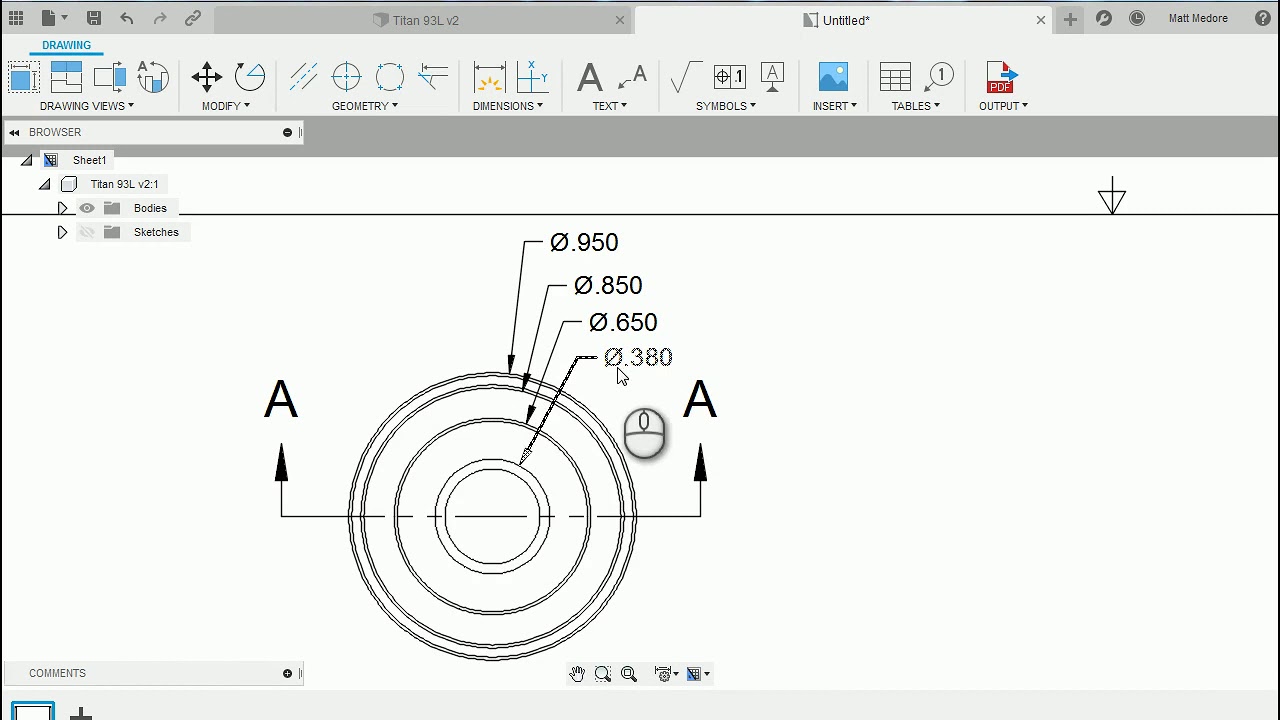Open the Matt Medore account menu

[1198, 19]
